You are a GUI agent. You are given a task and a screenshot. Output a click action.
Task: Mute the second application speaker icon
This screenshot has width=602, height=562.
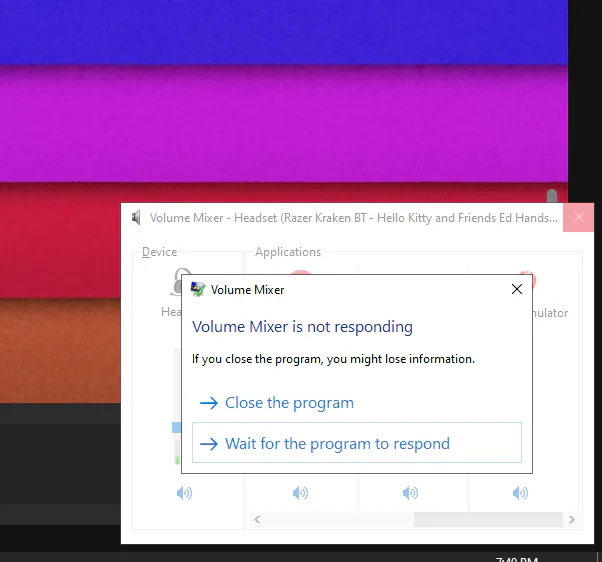pos(410,493)
